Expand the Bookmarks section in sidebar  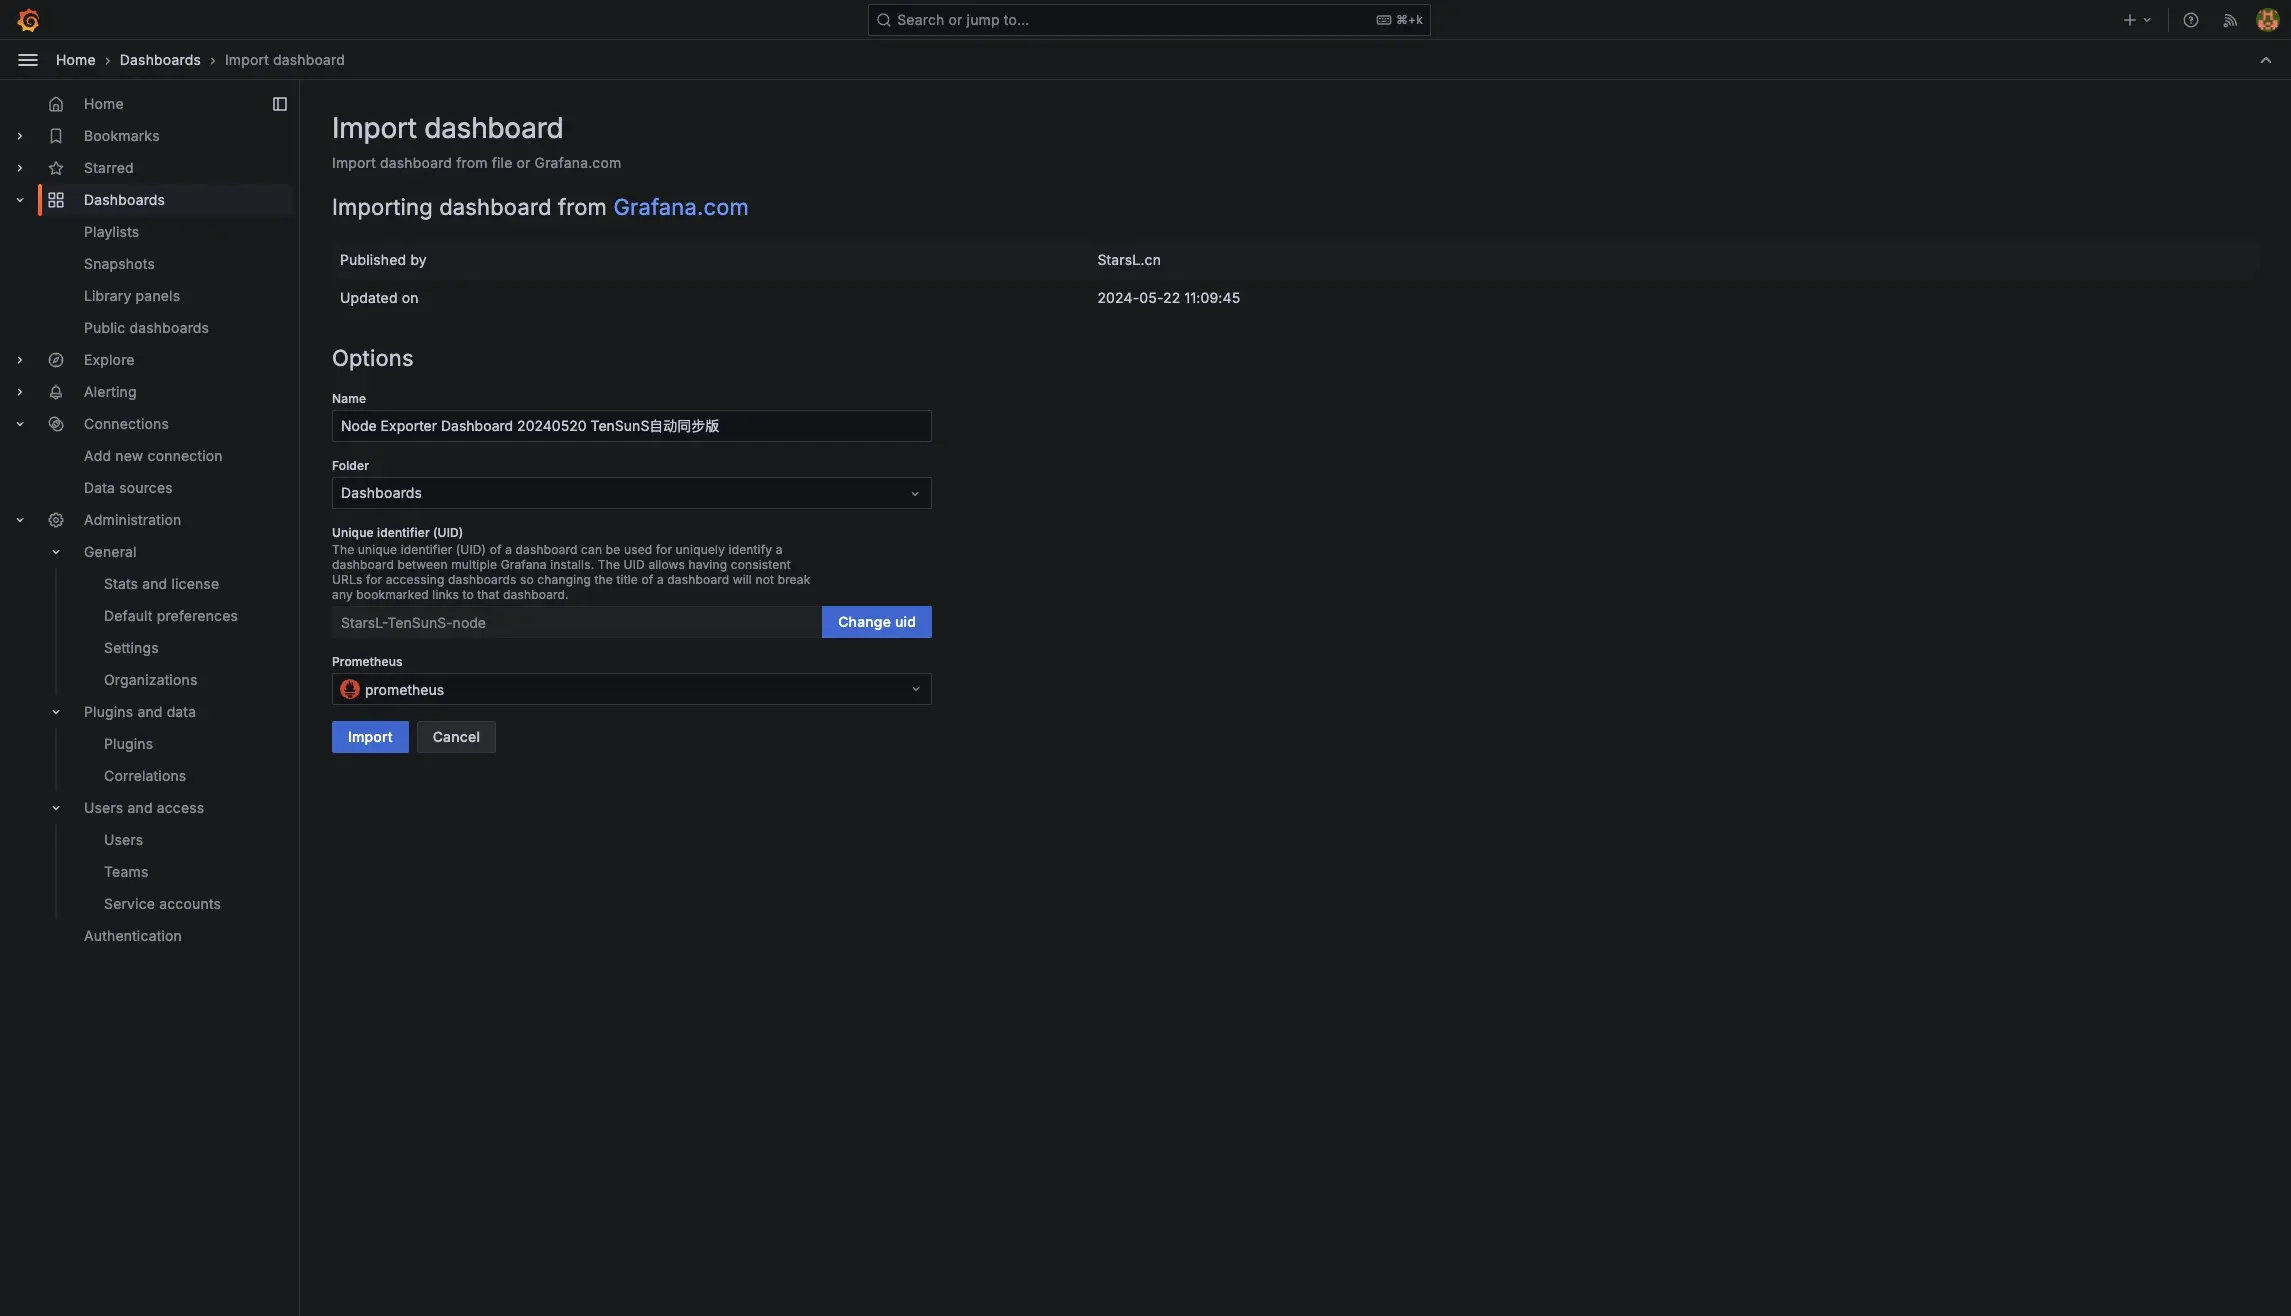click(x=20, y=136)
